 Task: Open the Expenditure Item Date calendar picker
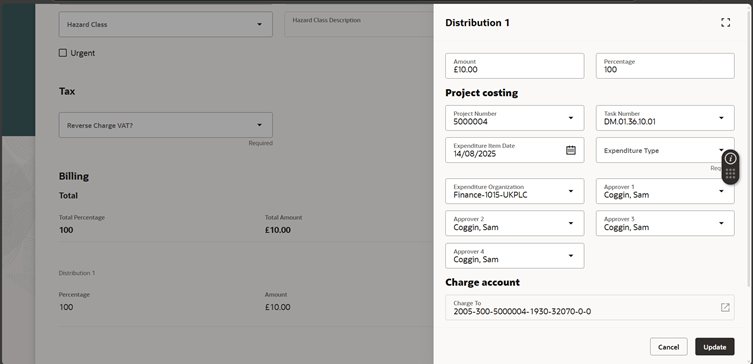(571, 150)
